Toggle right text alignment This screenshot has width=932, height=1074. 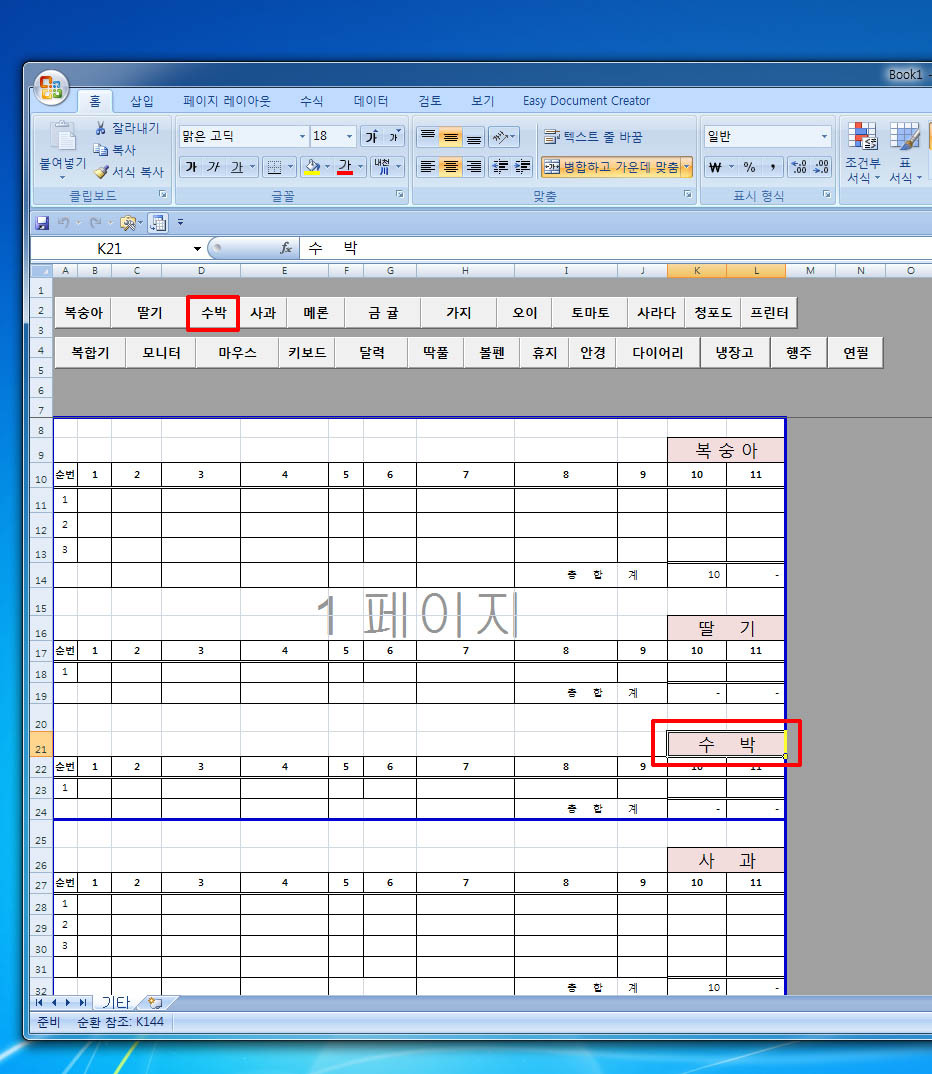click(x=473, y=166)
